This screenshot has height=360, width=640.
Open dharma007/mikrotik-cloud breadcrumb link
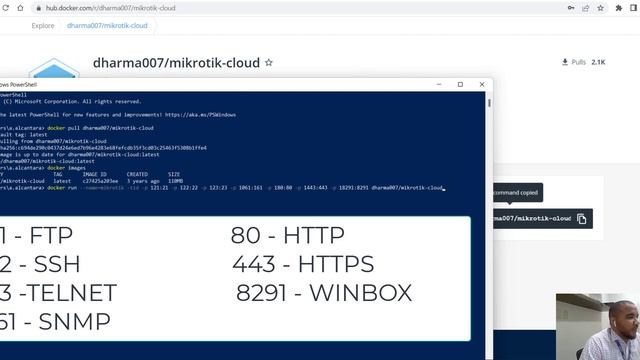pyautogui.click(x=107, y=26)
